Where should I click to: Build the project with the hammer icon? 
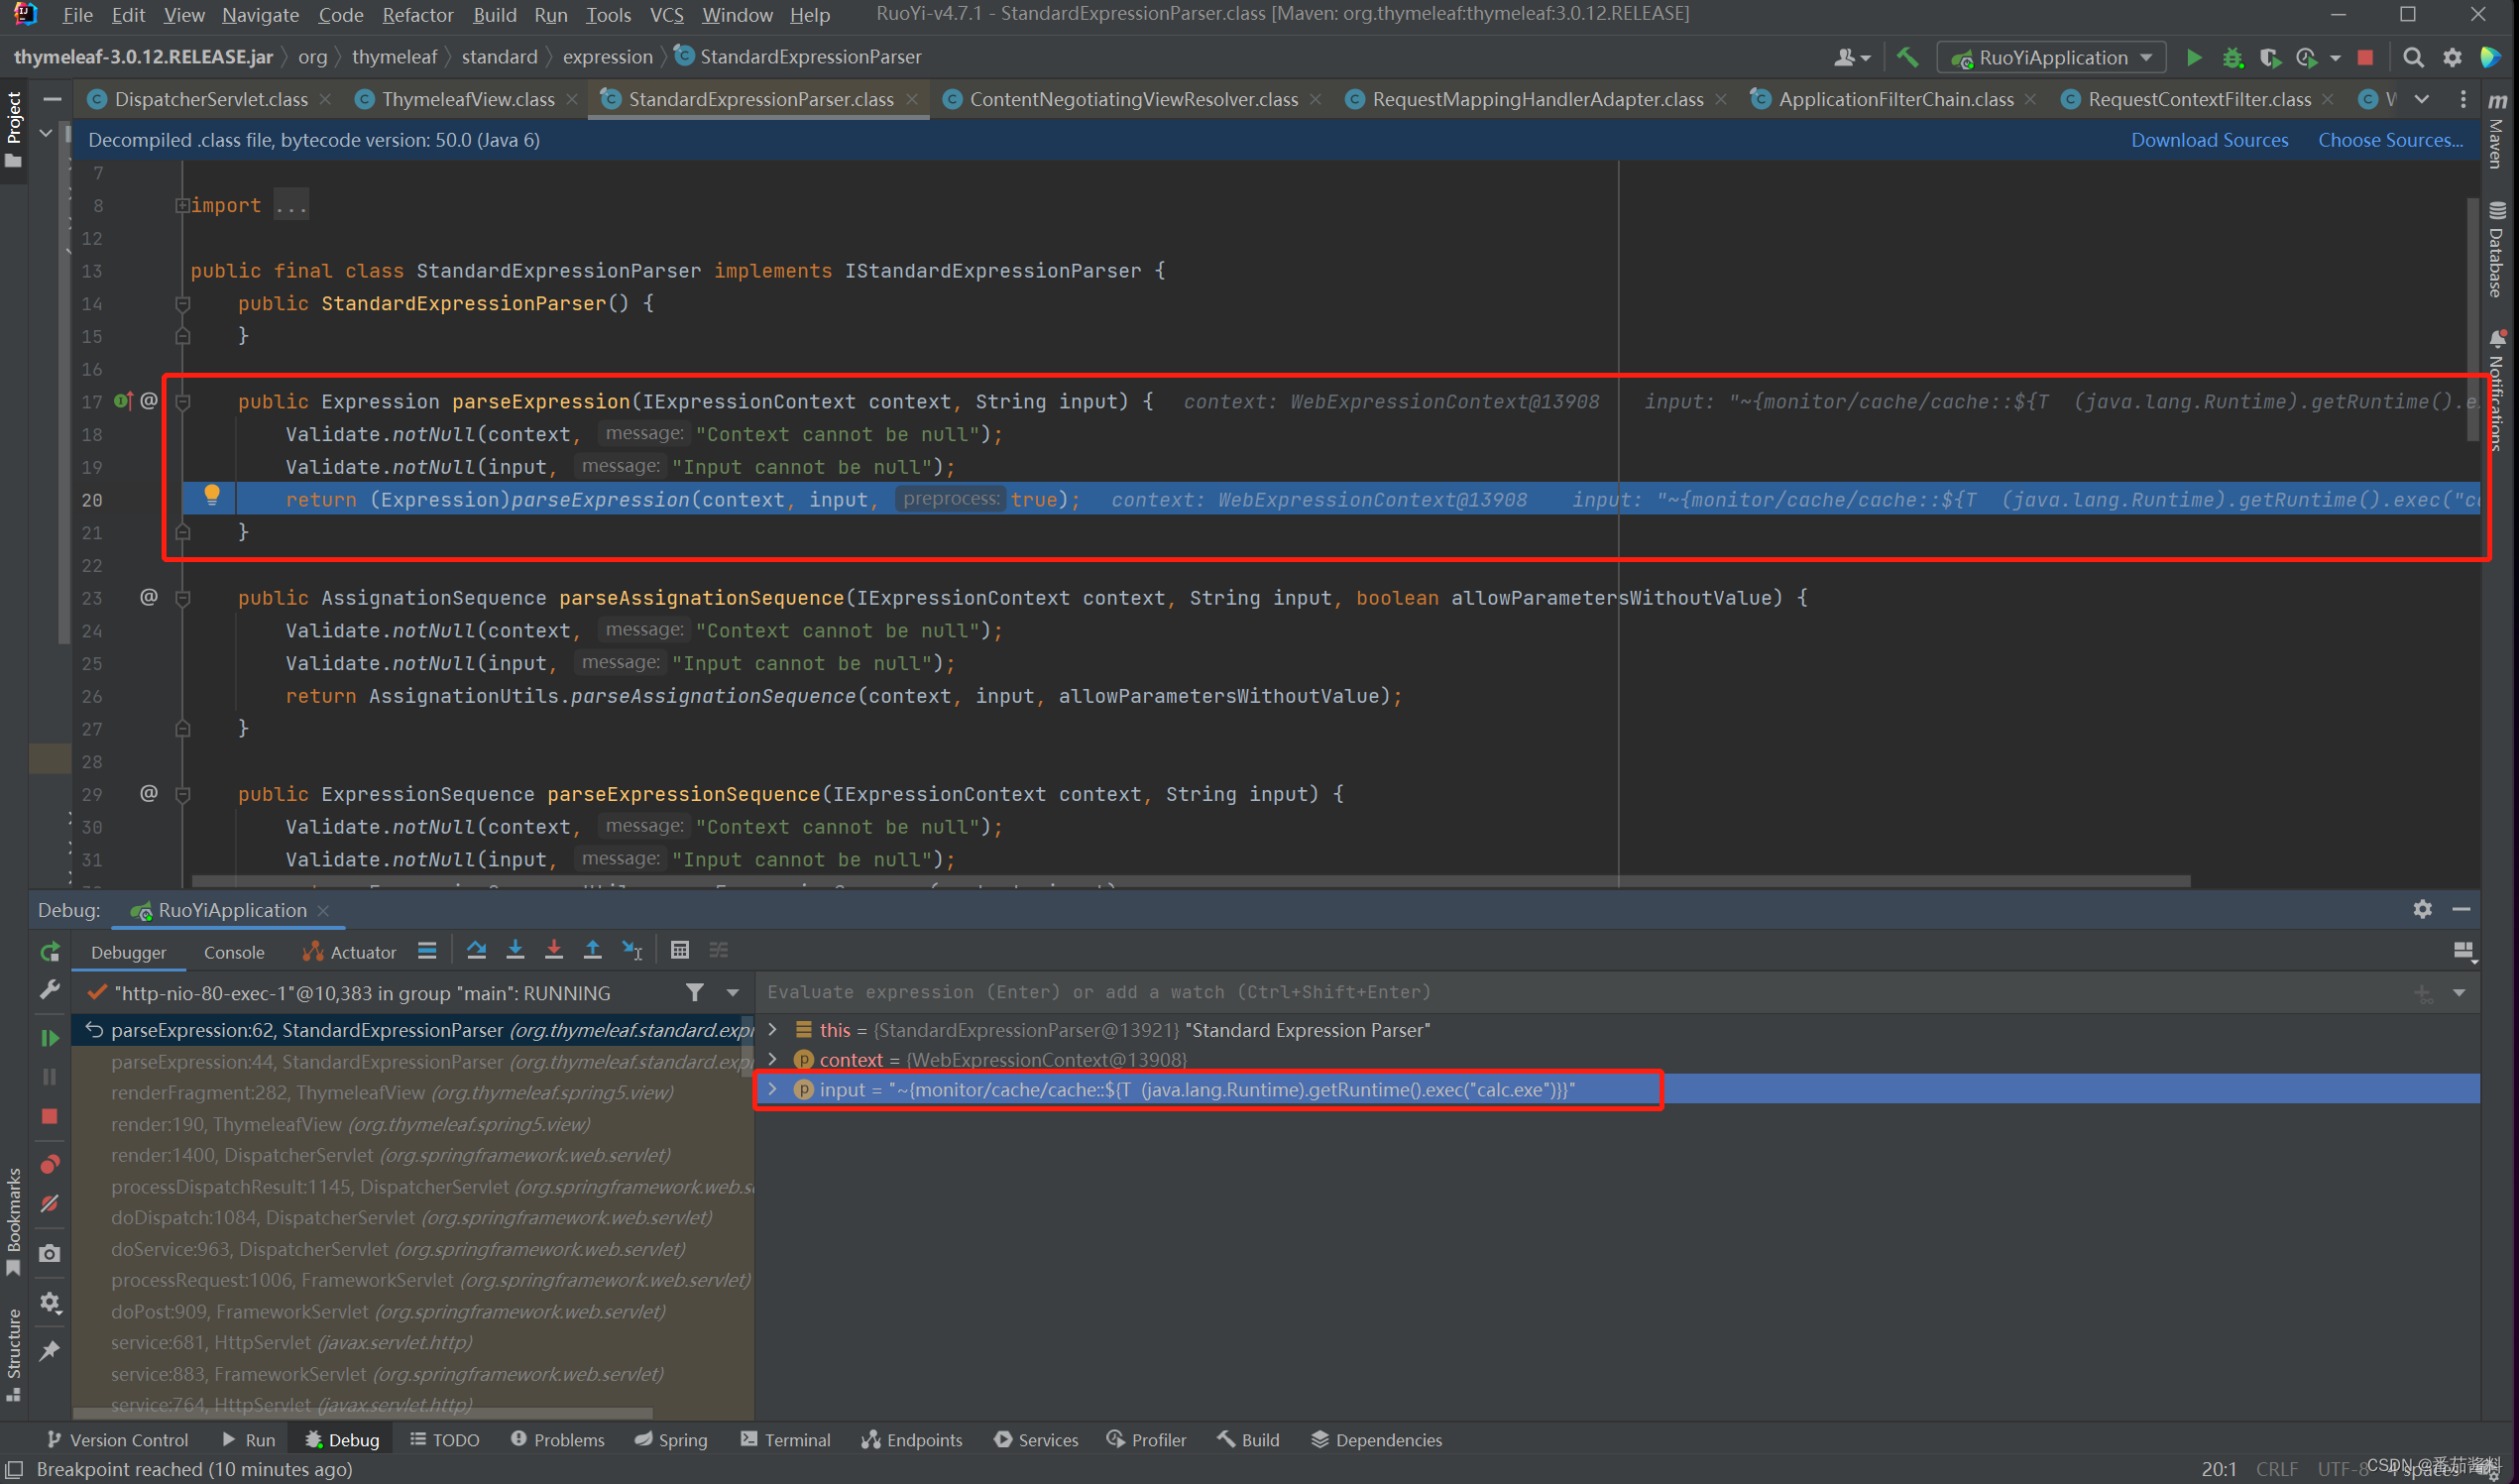point(1908,58)
